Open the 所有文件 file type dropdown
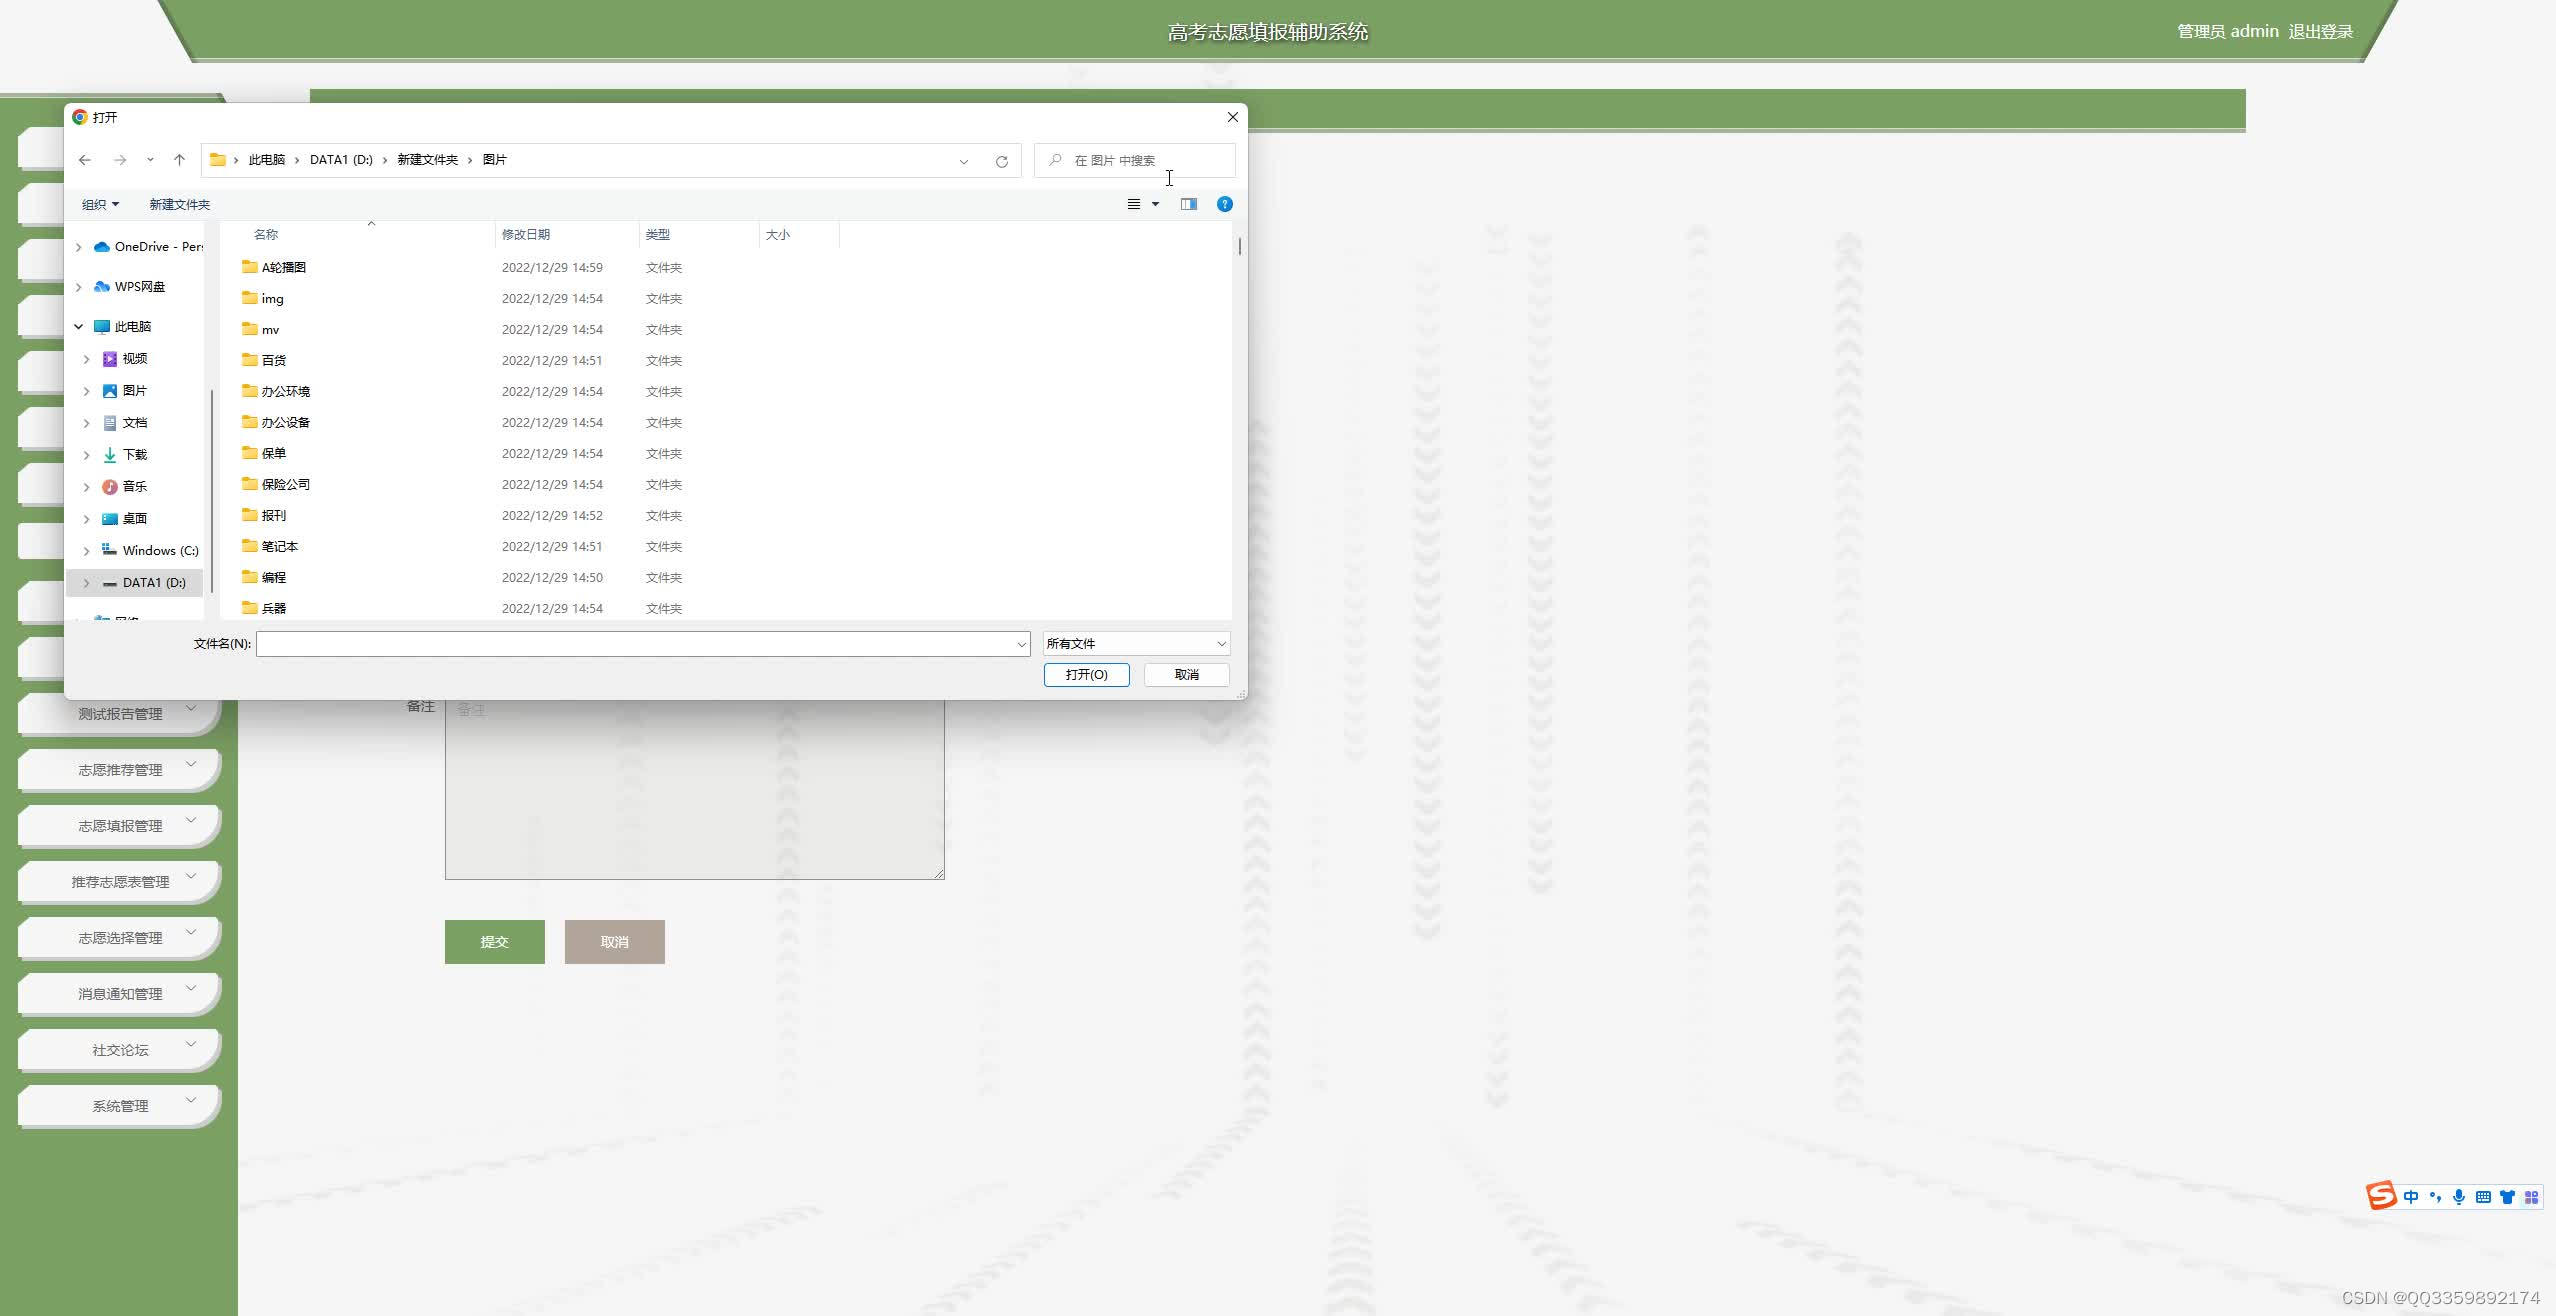 pyautogui.click(x=1136, y=644)
